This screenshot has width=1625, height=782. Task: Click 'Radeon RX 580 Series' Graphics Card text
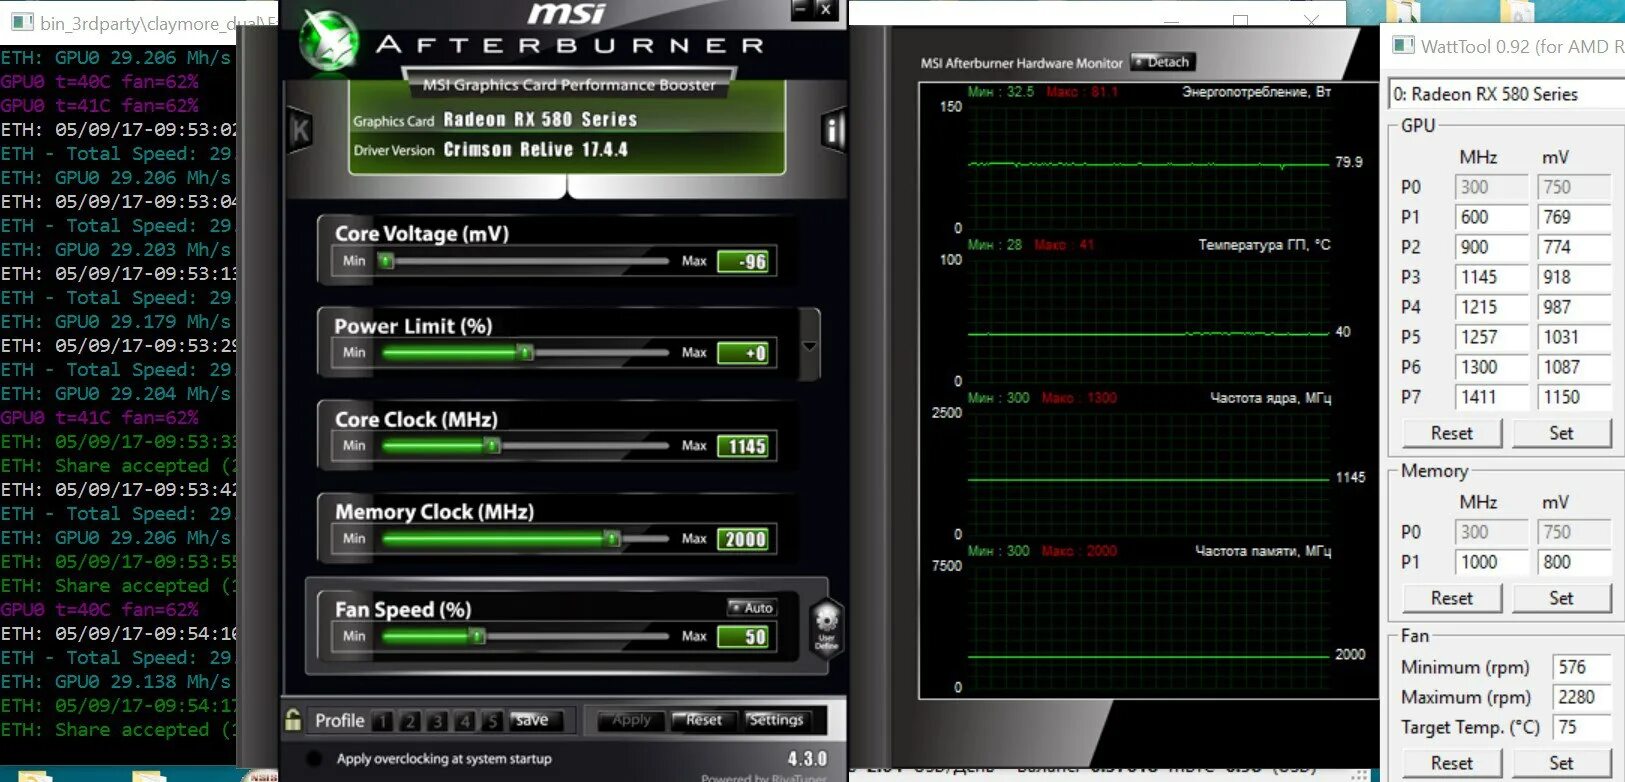tap(540, 120)
